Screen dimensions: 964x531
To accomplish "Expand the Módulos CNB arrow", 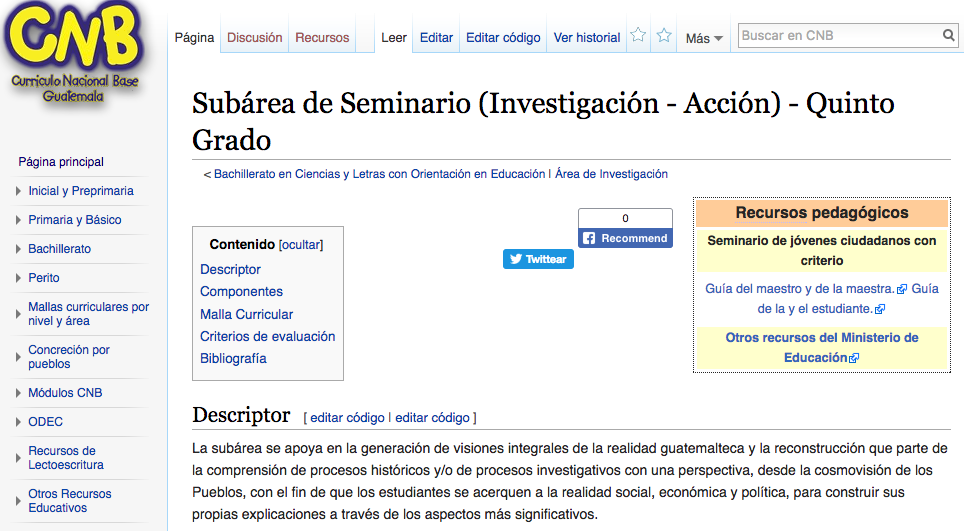I will (18, 393).
